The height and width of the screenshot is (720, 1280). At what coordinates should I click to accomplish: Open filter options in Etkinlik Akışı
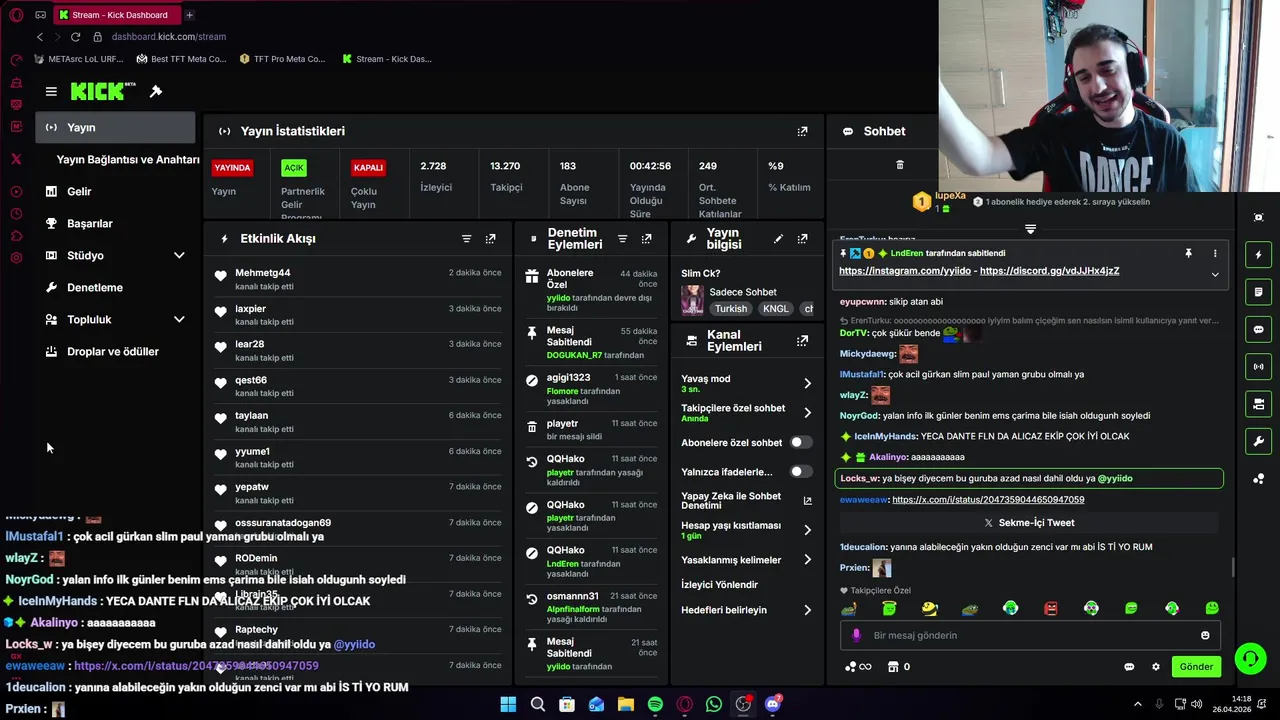(466, 239)
